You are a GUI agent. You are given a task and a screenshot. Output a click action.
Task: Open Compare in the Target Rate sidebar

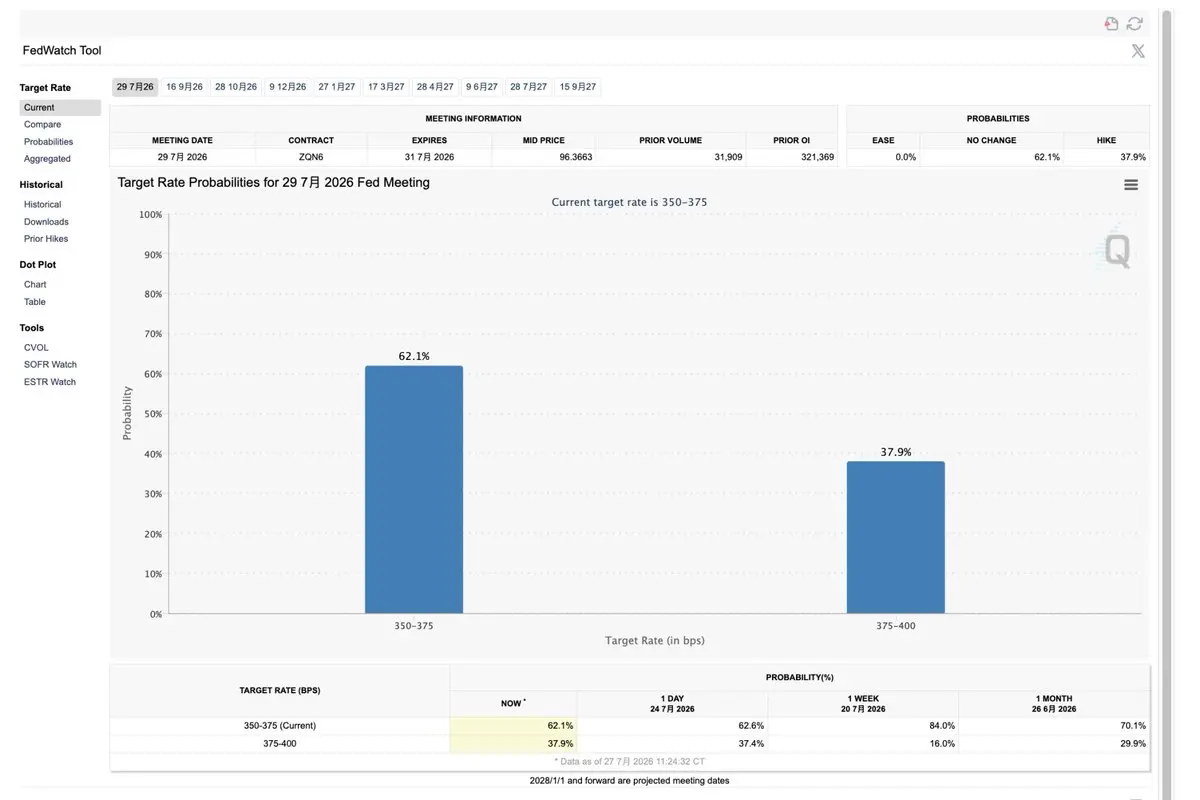click(43, 125)
